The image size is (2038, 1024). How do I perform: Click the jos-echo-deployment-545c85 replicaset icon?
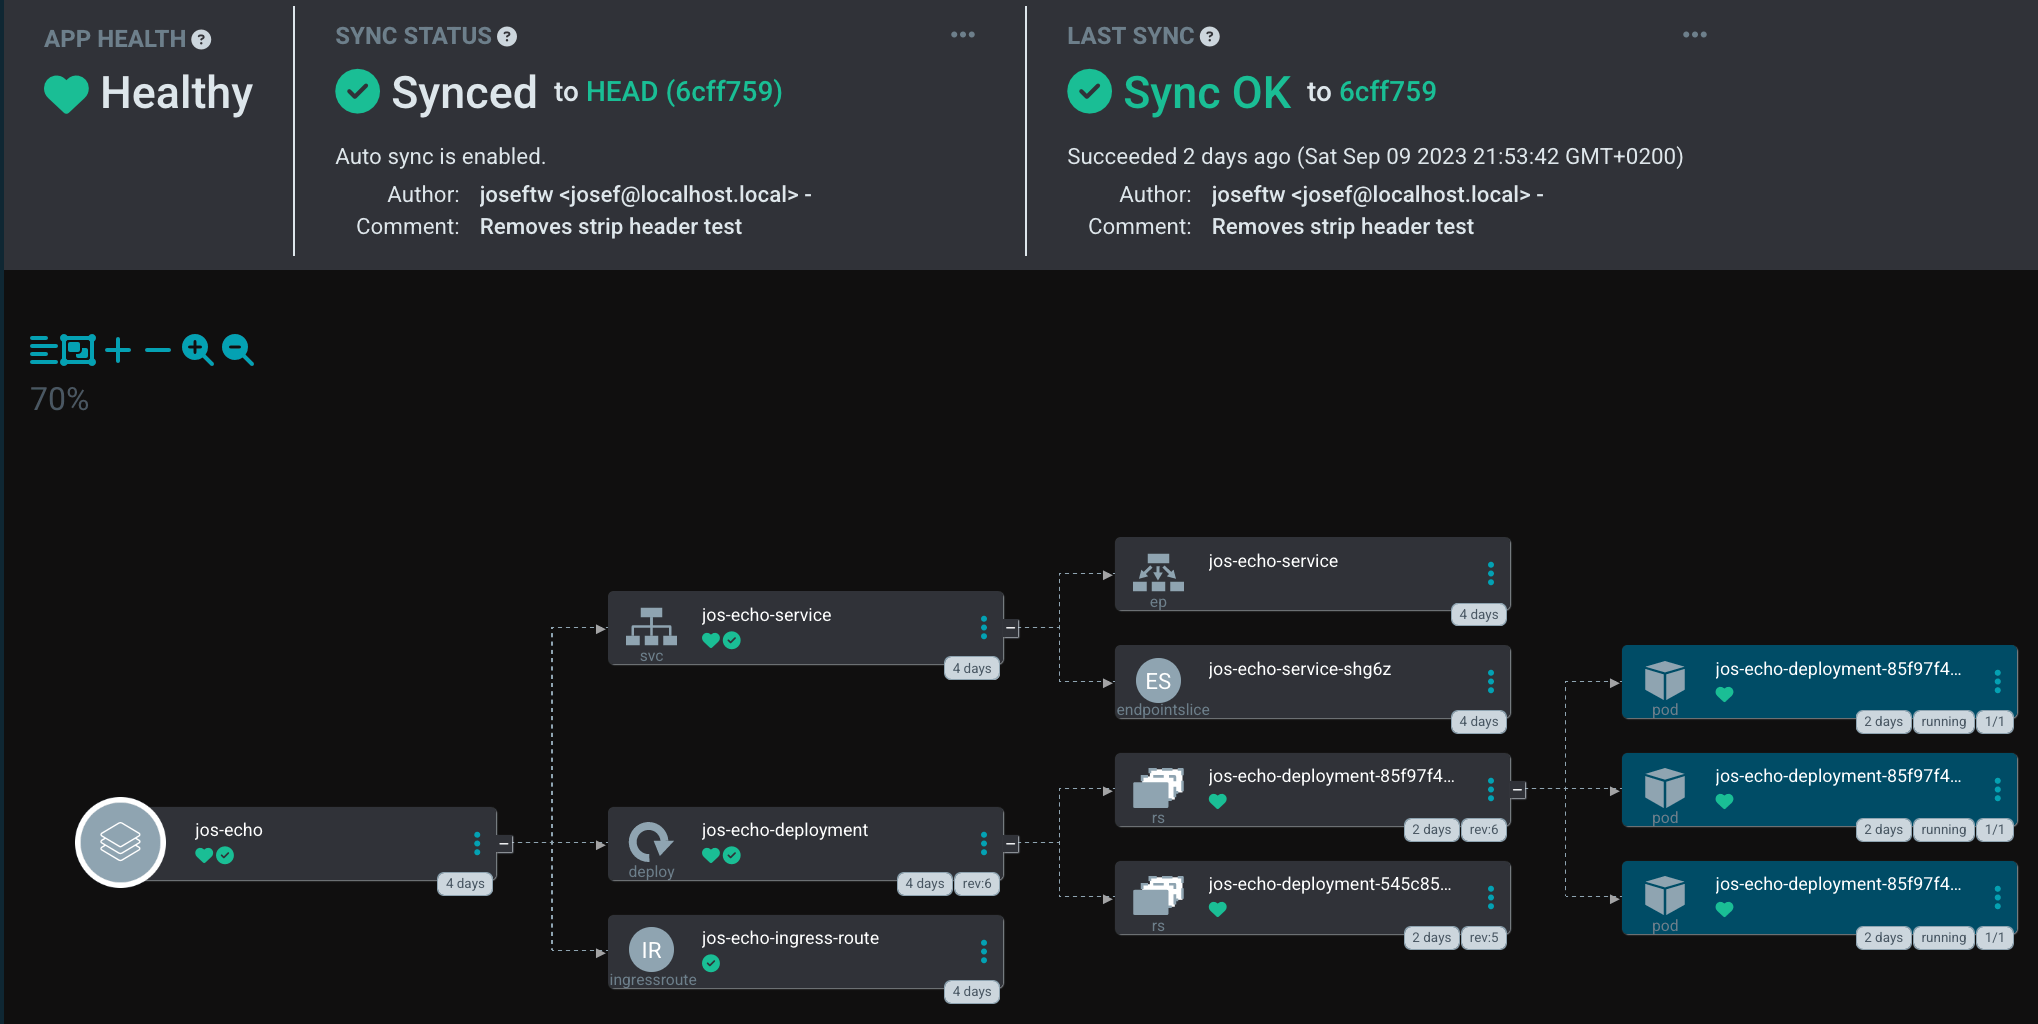(1158, 896)
